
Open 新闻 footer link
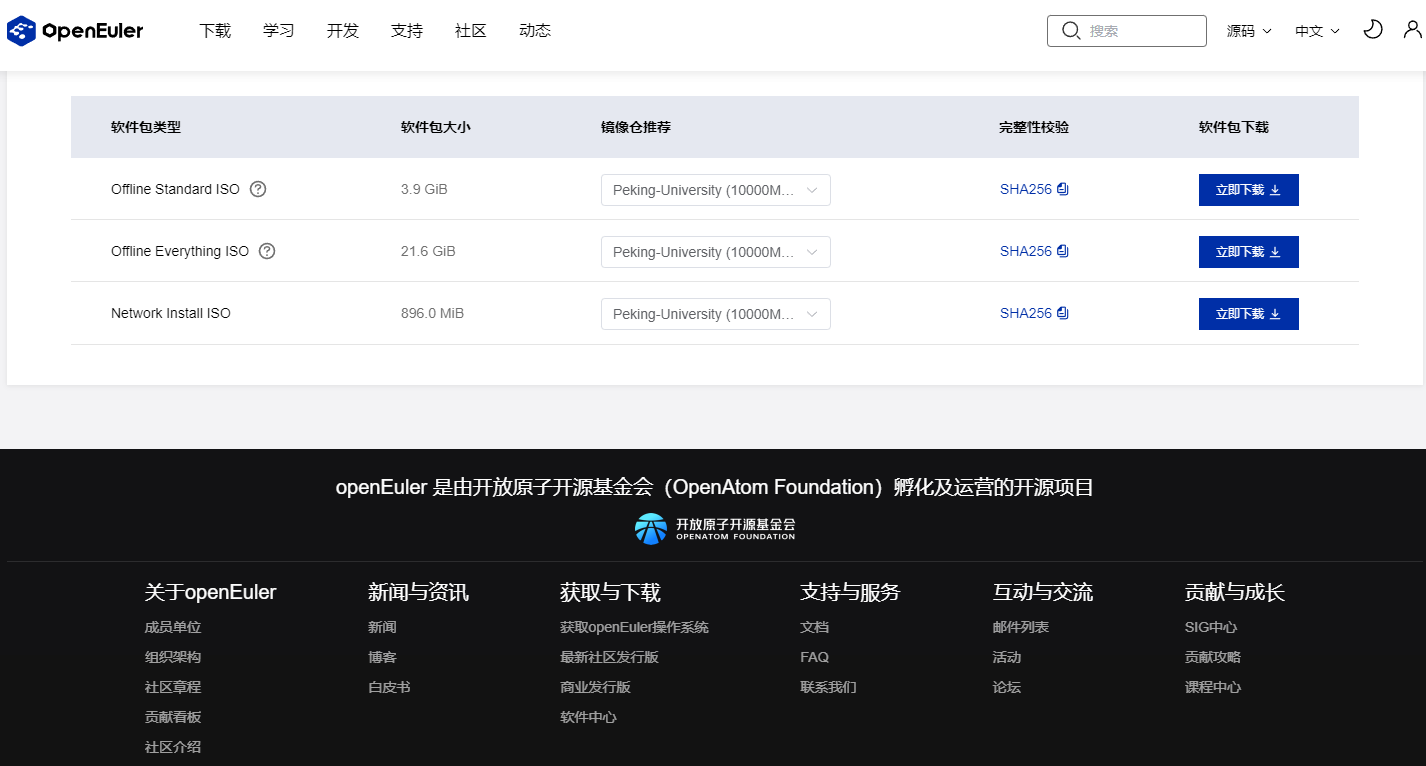382,627
